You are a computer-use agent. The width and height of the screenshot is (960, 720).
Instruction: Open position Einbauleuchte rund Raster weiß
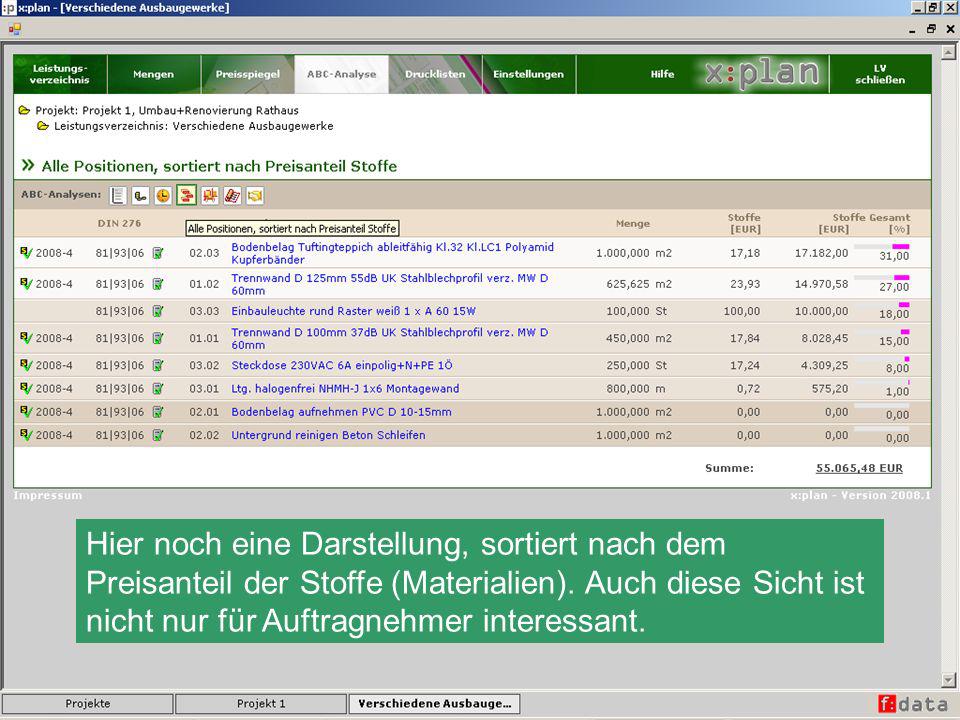coord(353,311)
